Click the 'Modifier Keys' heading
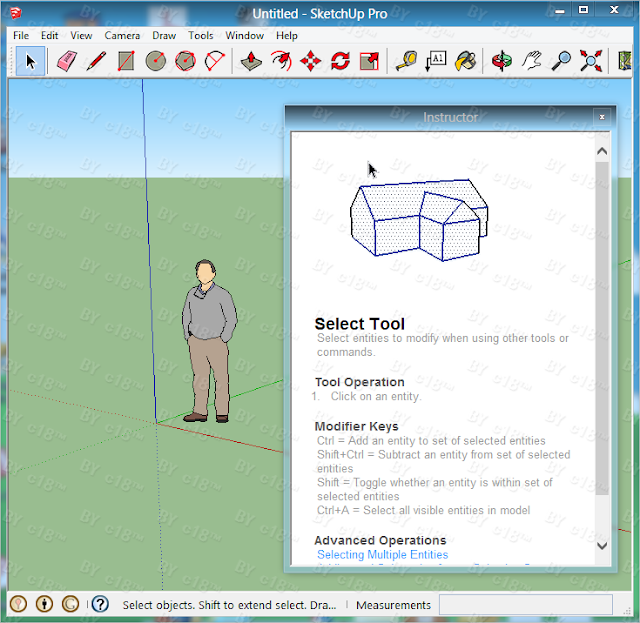640x623 pixels. (356, 426)
